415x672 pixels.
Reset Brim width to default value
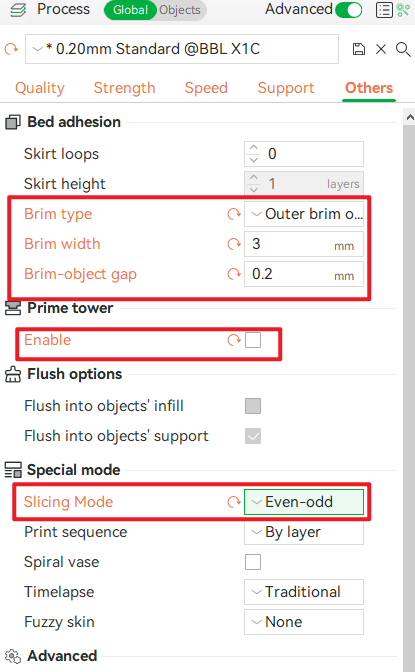[234, 244]
